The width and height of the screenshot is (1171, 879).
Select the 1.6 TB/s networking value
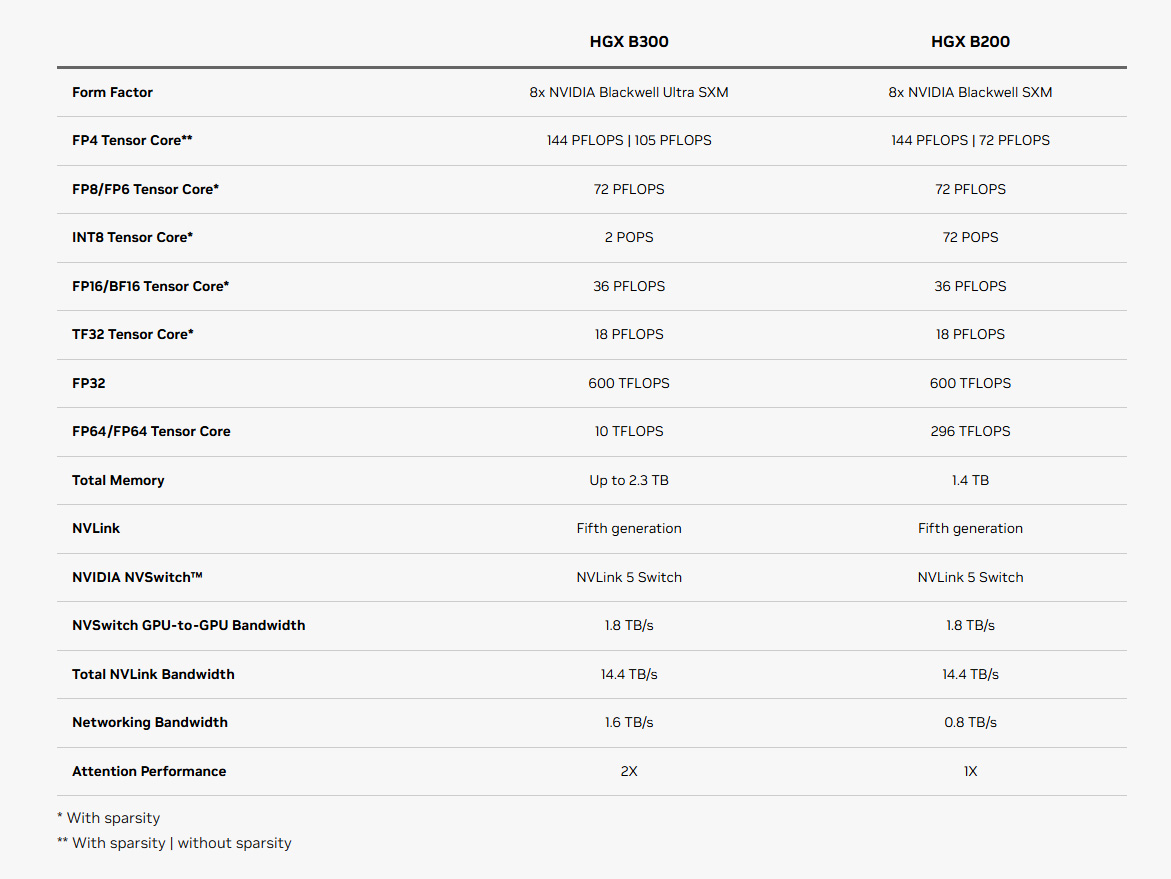(x=629, y=723)
